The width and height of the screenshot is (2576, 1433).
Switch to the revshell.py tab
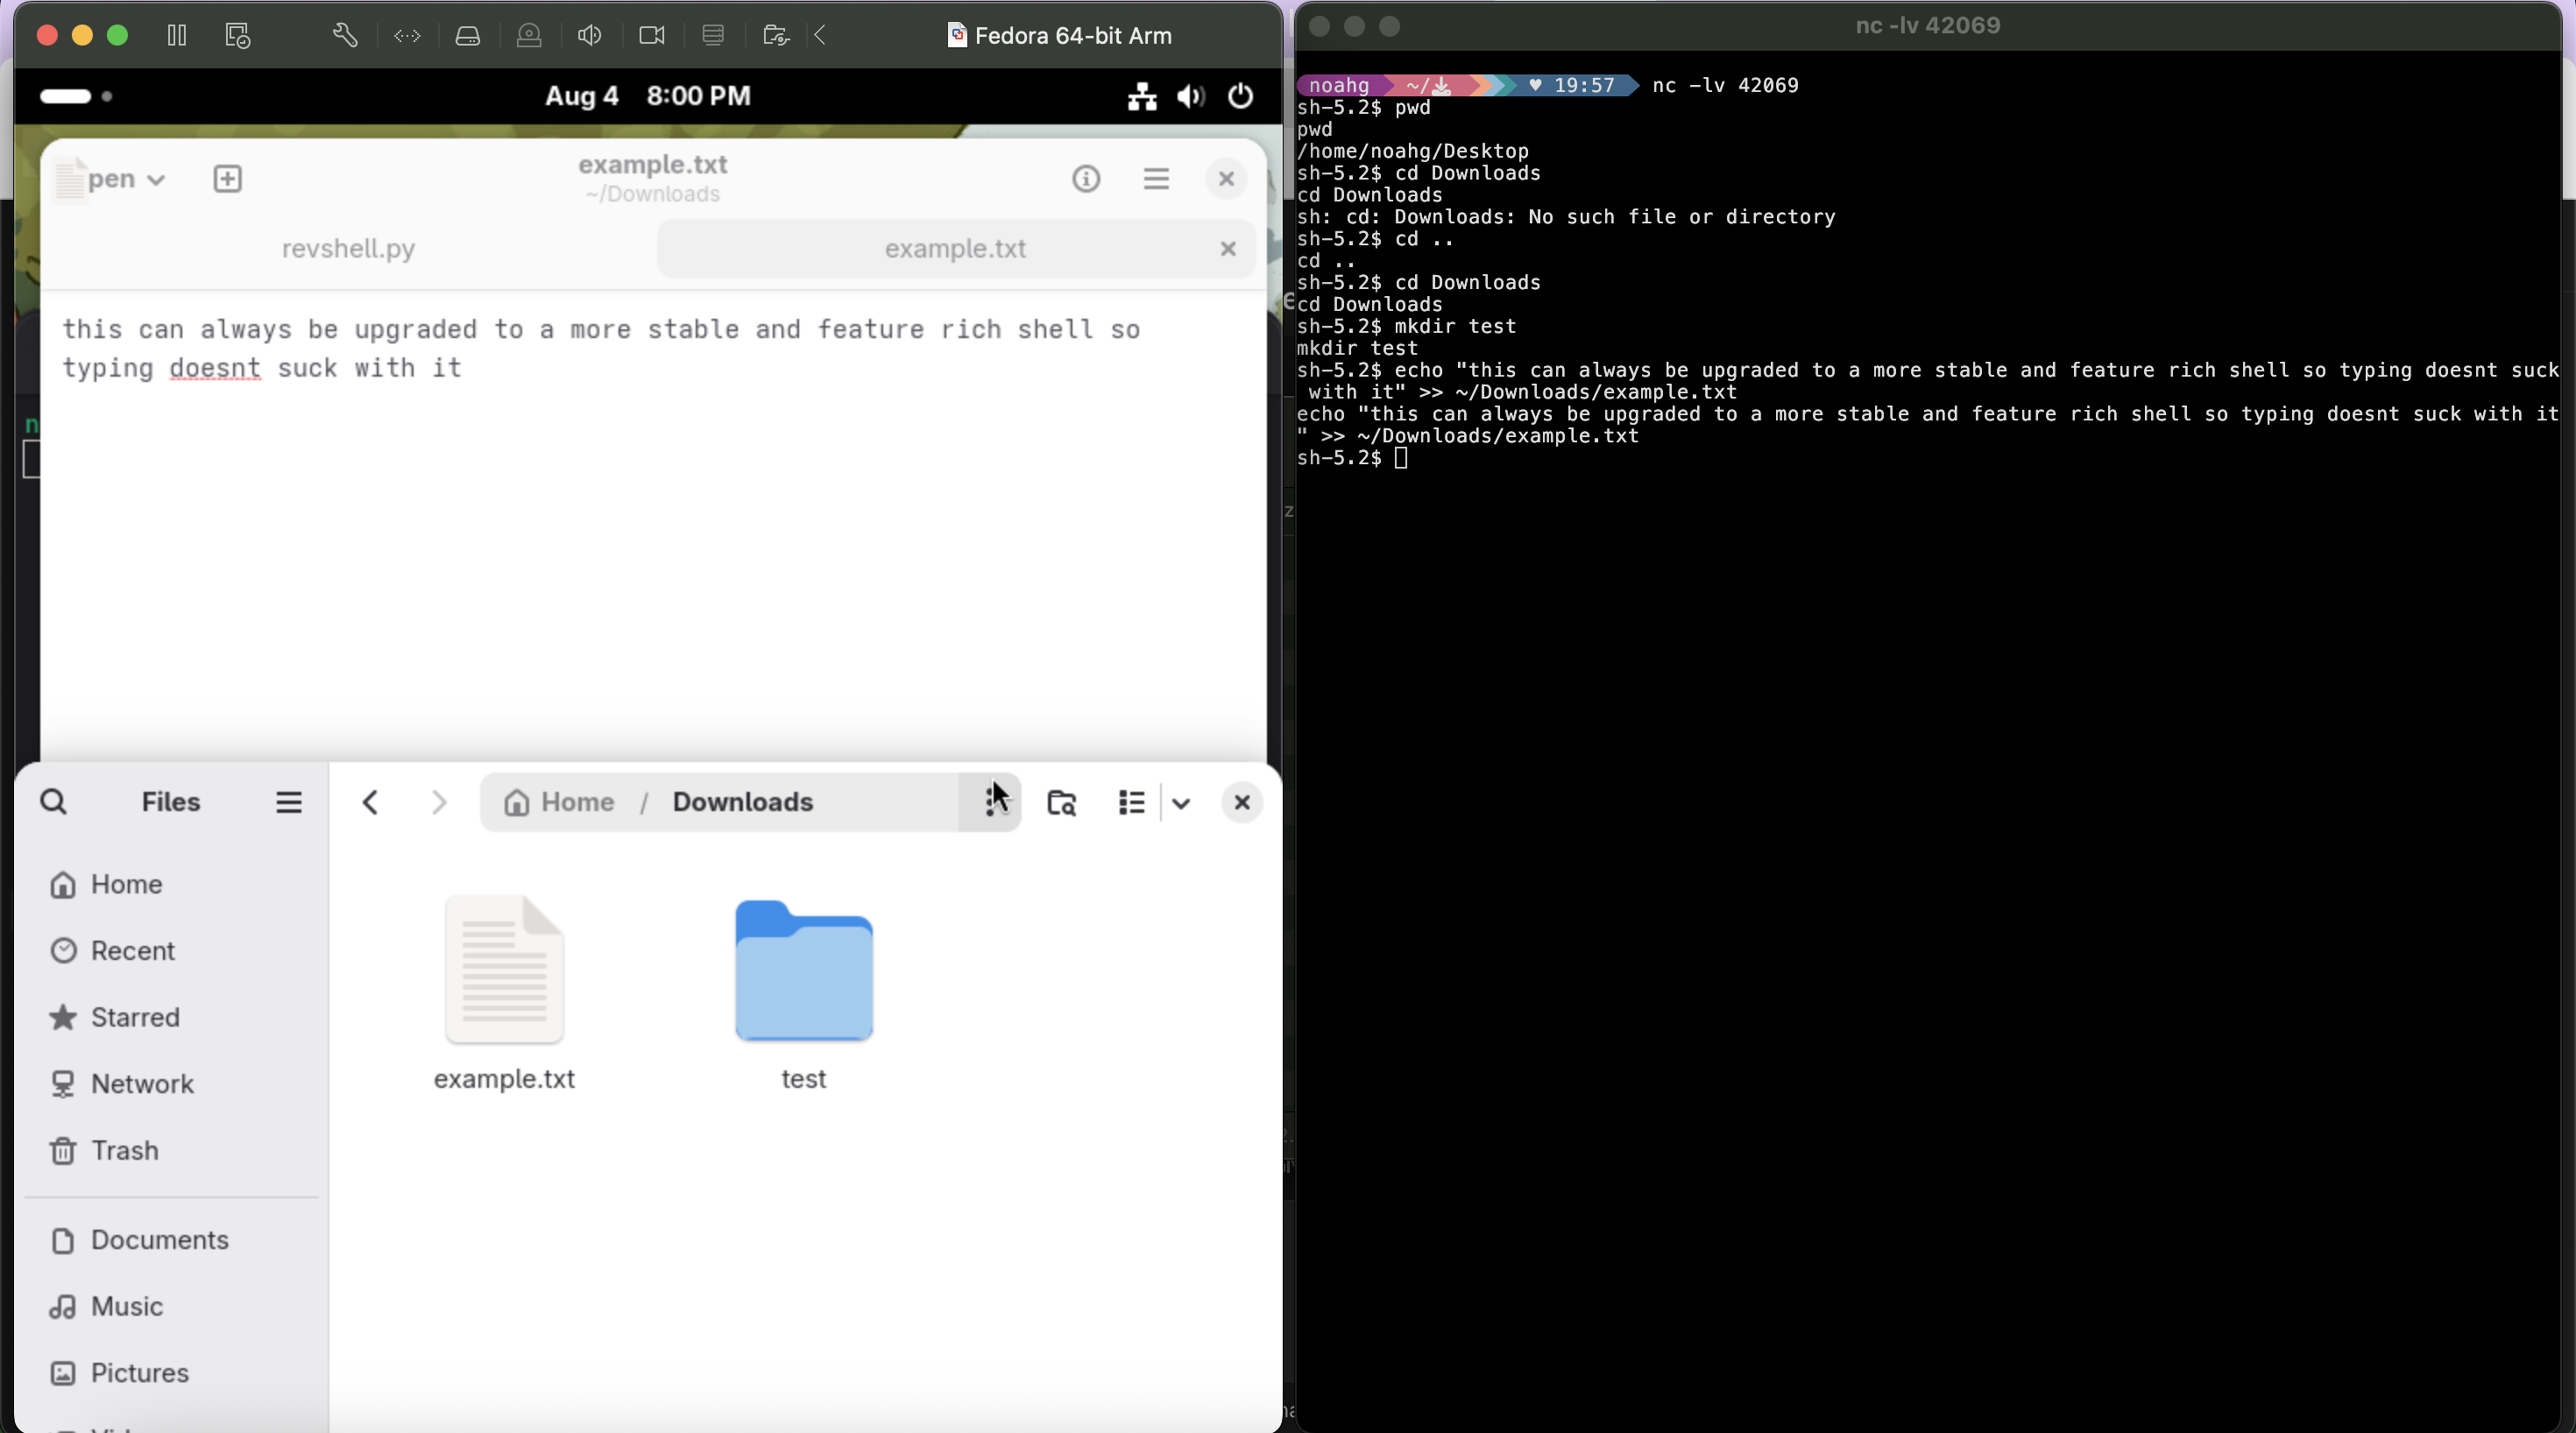tap(347, 249)
